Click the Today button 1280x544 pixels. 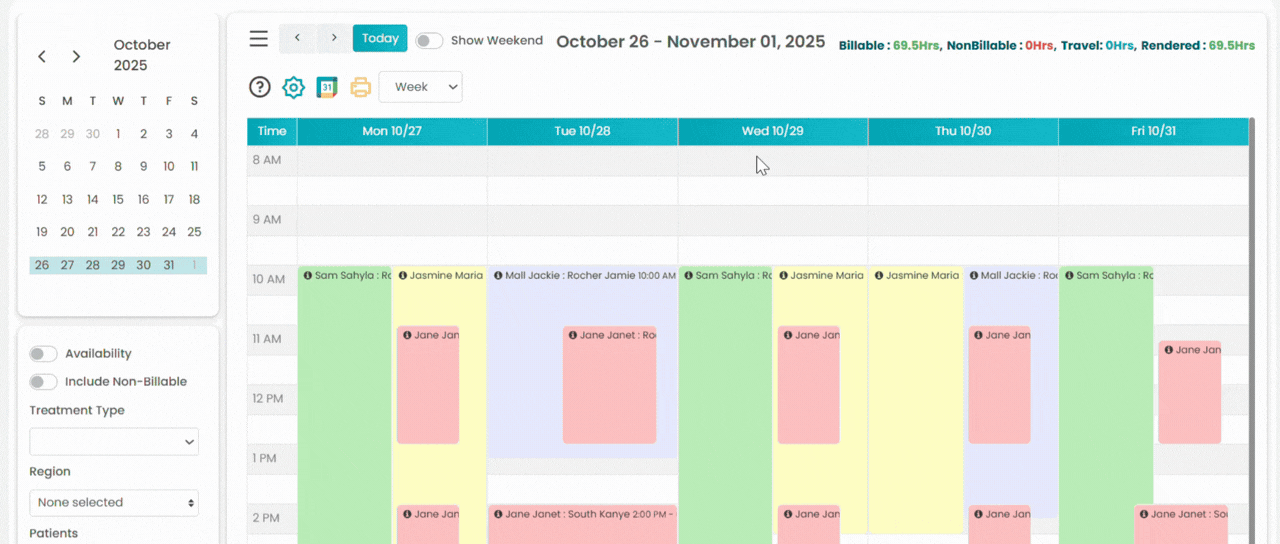(x=380, y=38)
